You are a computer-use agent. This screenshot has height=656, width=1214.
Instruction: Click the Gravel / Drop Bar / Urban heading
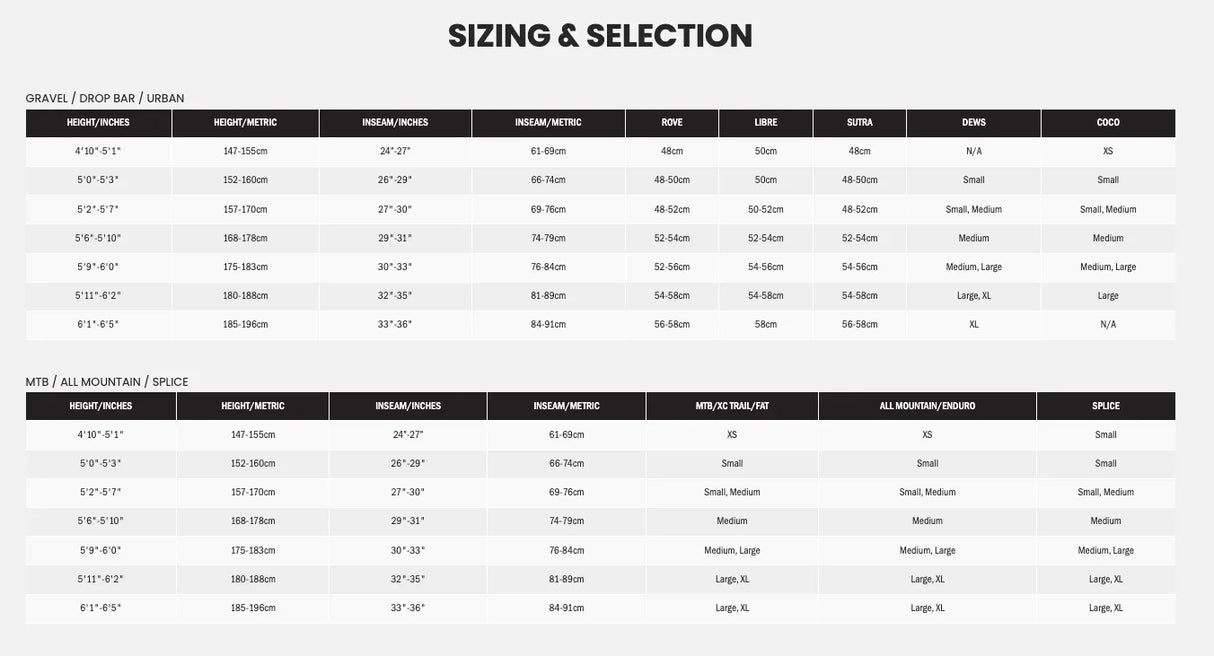click(105, 98)
